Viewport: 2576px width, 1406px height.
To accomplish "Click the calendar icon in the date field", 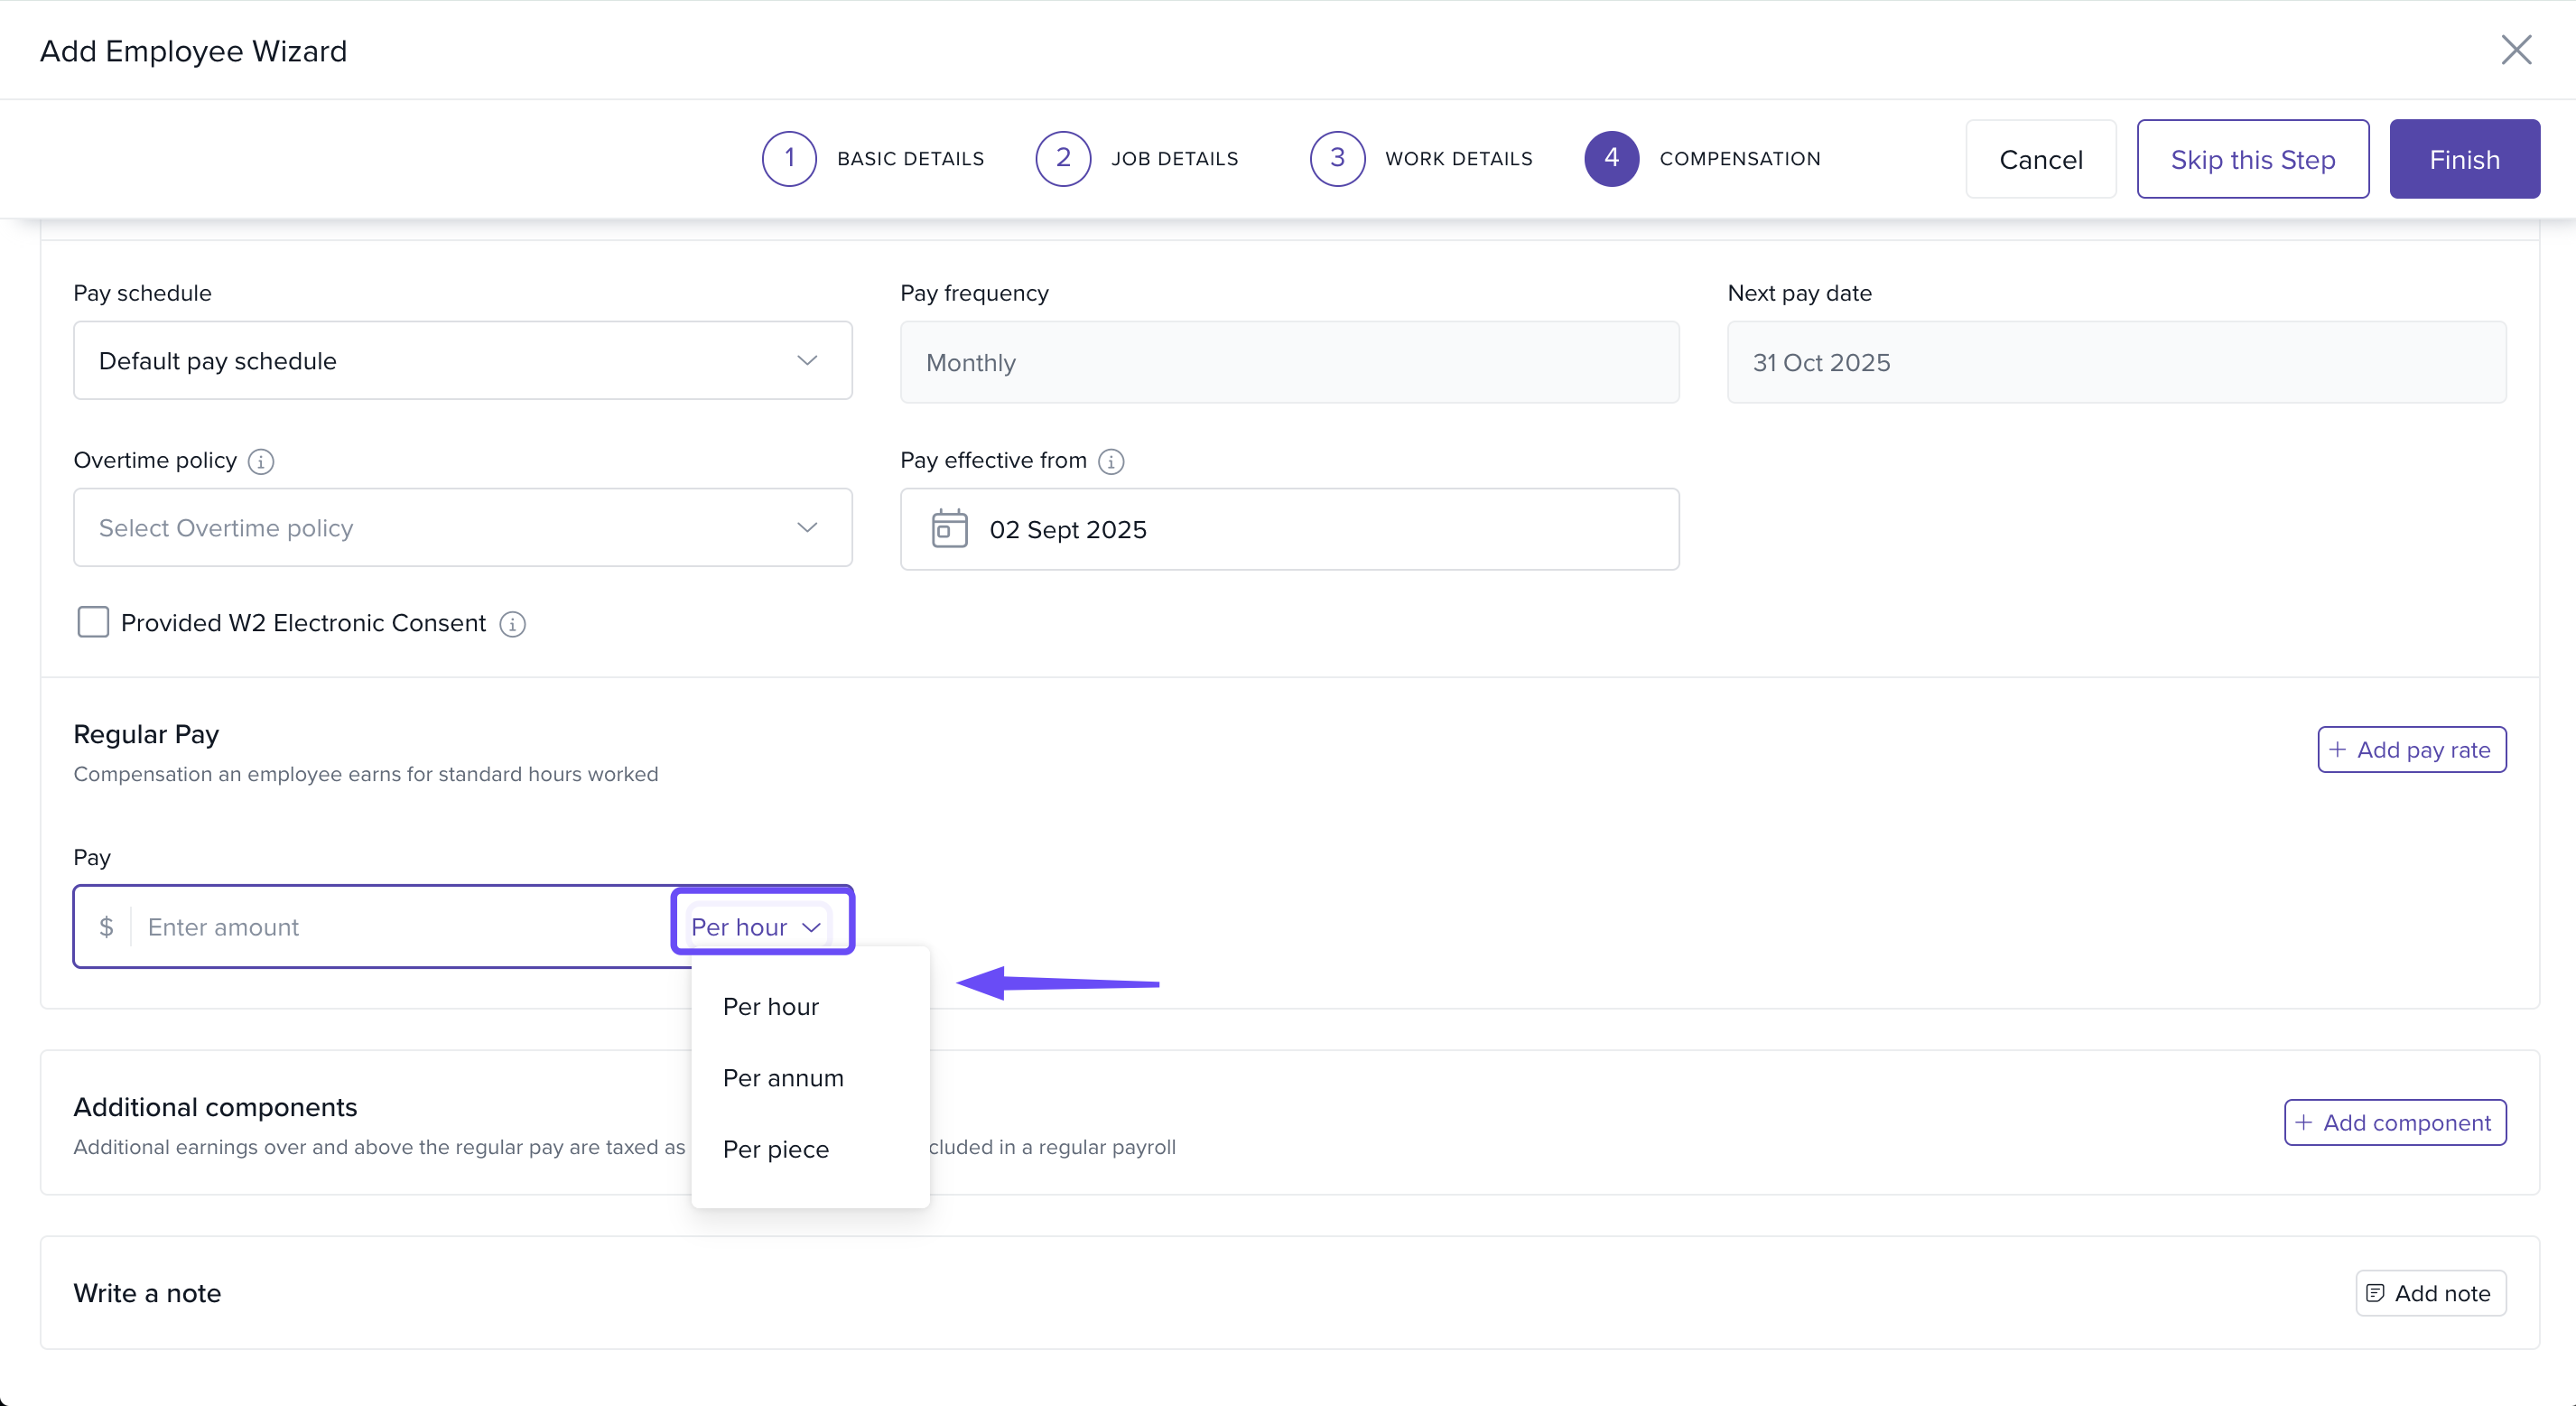I will pyautogui.click(x=949, y=529).
